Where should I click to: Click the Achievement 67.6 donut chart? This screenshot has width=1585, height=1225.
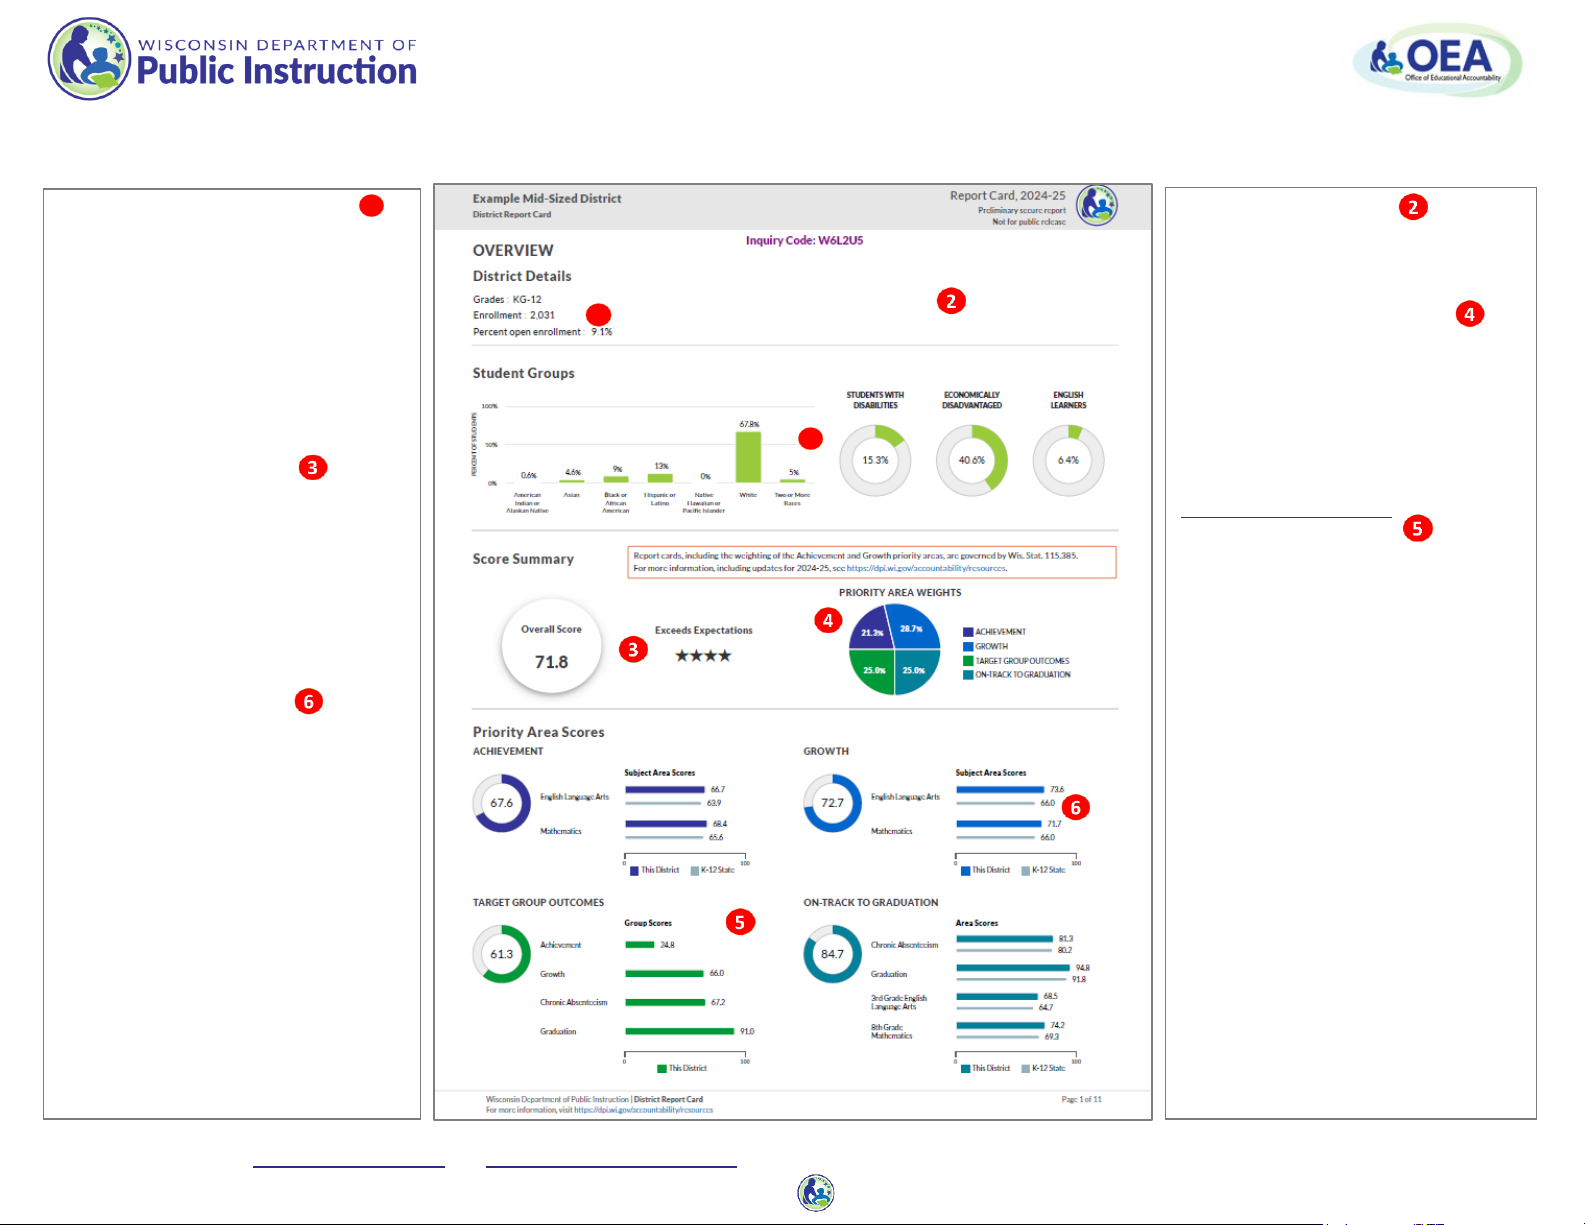(x=502, y=803)
